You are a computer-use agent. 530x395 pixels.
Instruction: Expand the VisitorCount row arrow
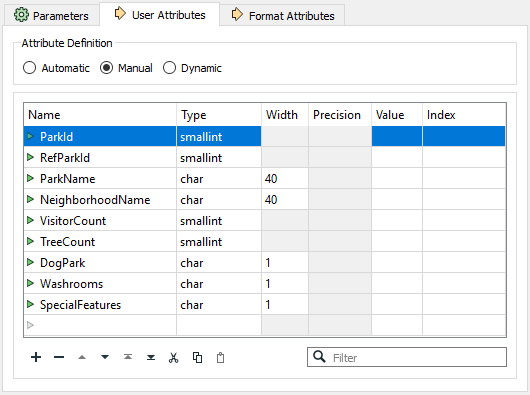pyautogui.click(x=30, y=220)
